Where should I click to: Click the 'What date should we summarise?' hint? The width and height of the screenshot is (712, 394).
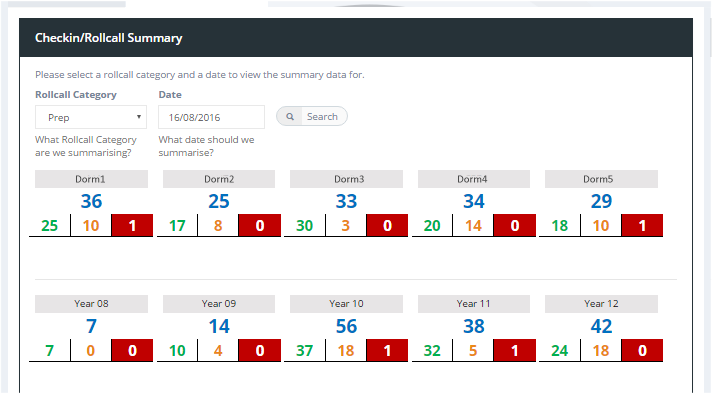tap(206, 146)
